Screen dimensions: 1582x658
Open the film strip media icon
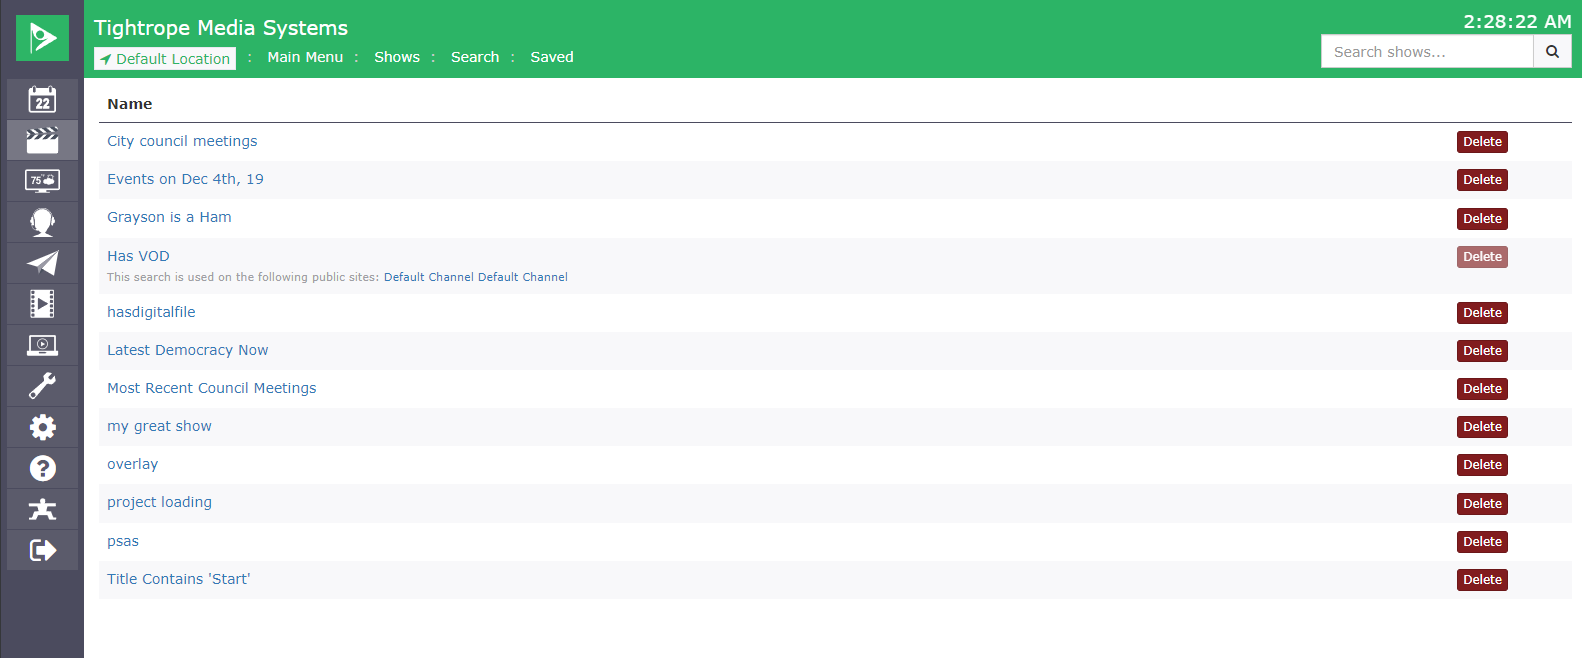(x=42, y=304)
